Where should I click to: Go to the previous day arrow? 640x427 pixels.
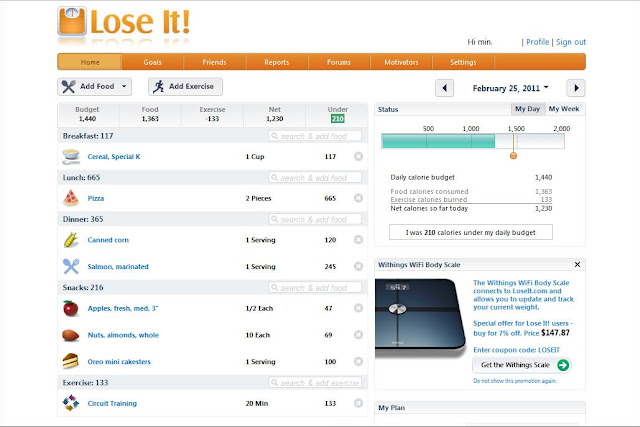pyautogui.click(x=444, y=88)
